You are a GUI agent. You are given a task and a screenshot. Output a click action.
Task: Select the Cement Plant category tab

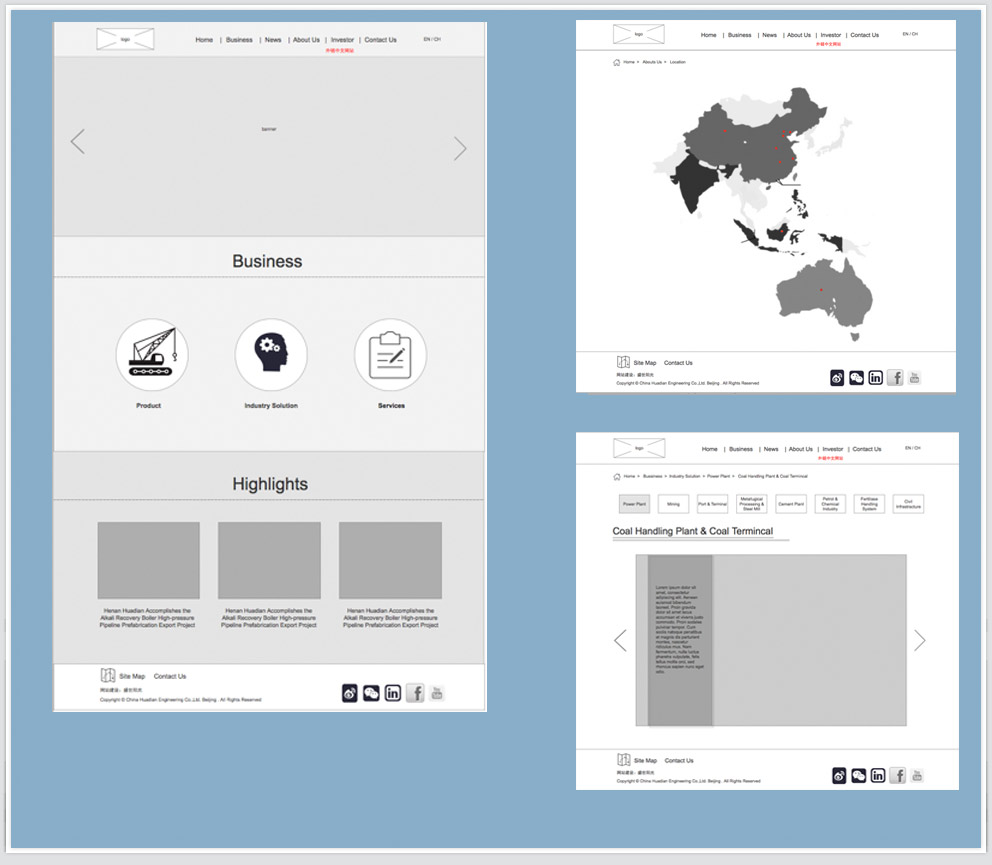pos(791,504)
